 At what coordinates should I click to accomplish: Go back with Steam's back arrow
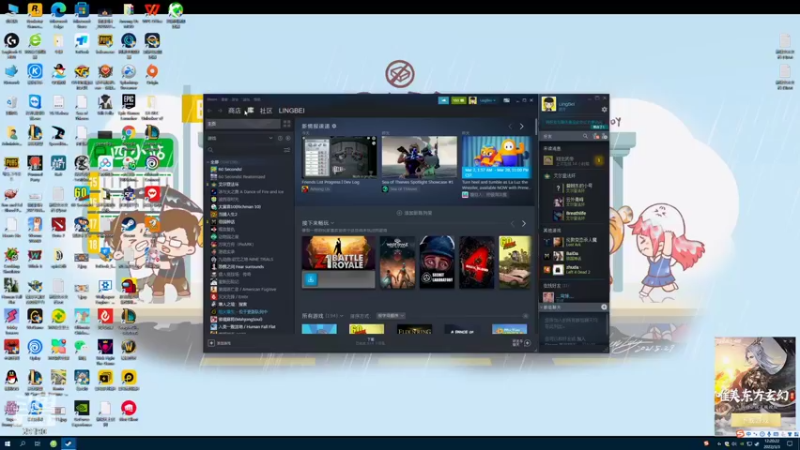[210, 111]
